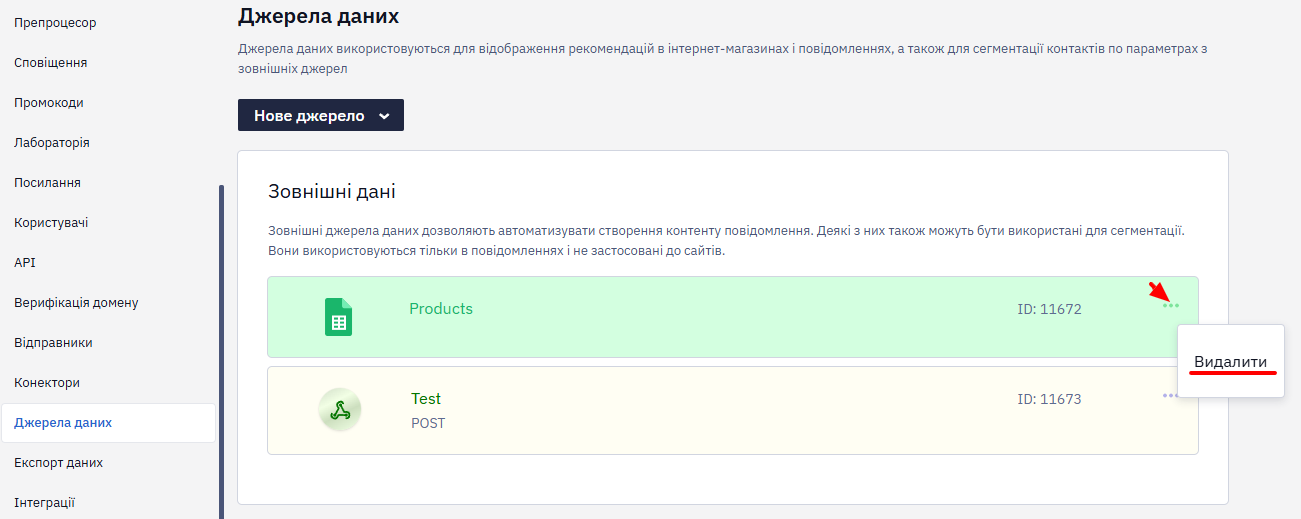Navigate to Користувачі section
The image size is (1301, 519).
(x=51, y=222)
